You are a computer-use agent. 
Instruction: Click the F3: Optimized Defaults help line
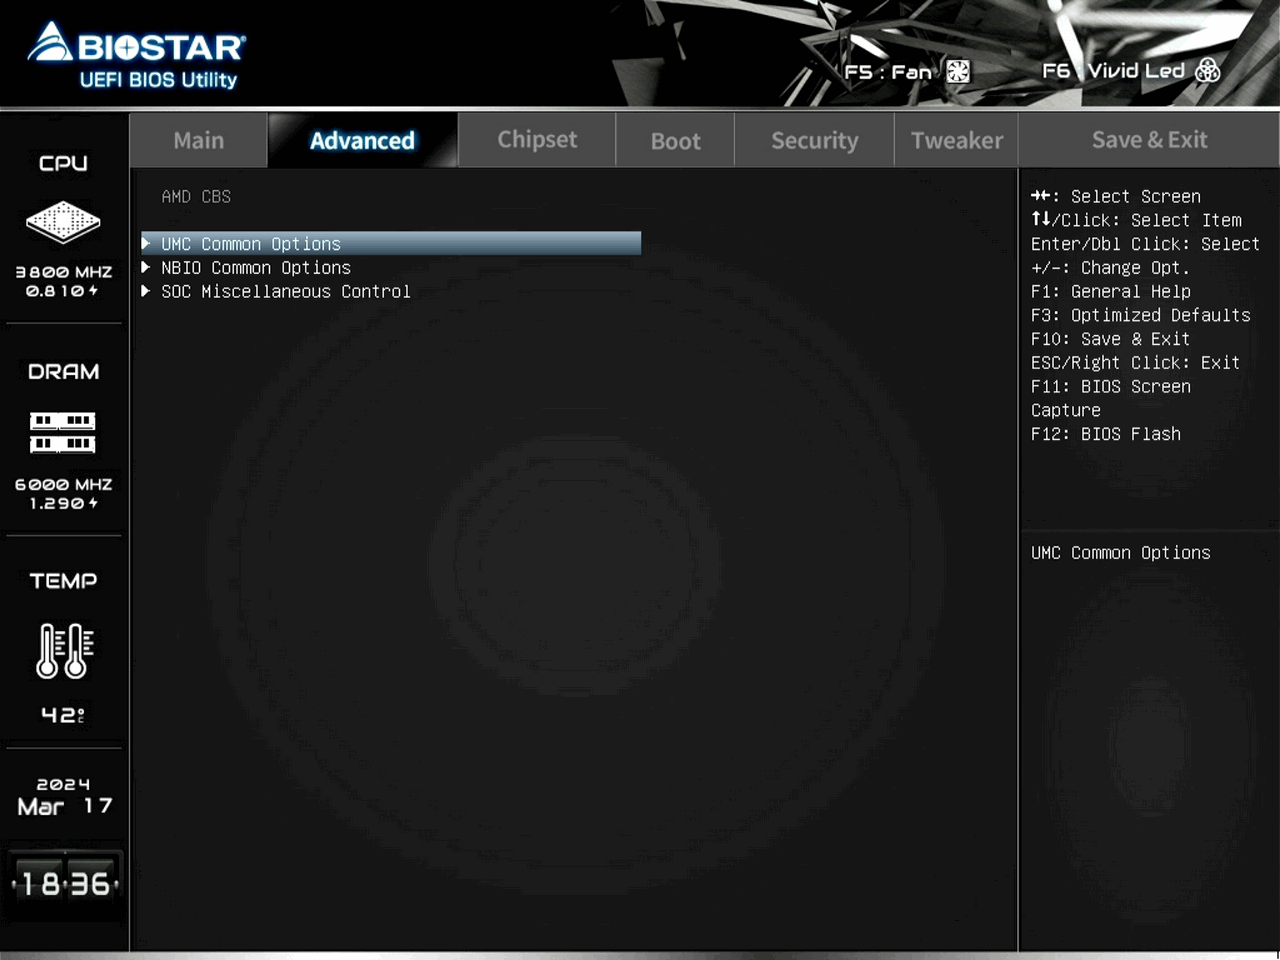pos(1141,316)
